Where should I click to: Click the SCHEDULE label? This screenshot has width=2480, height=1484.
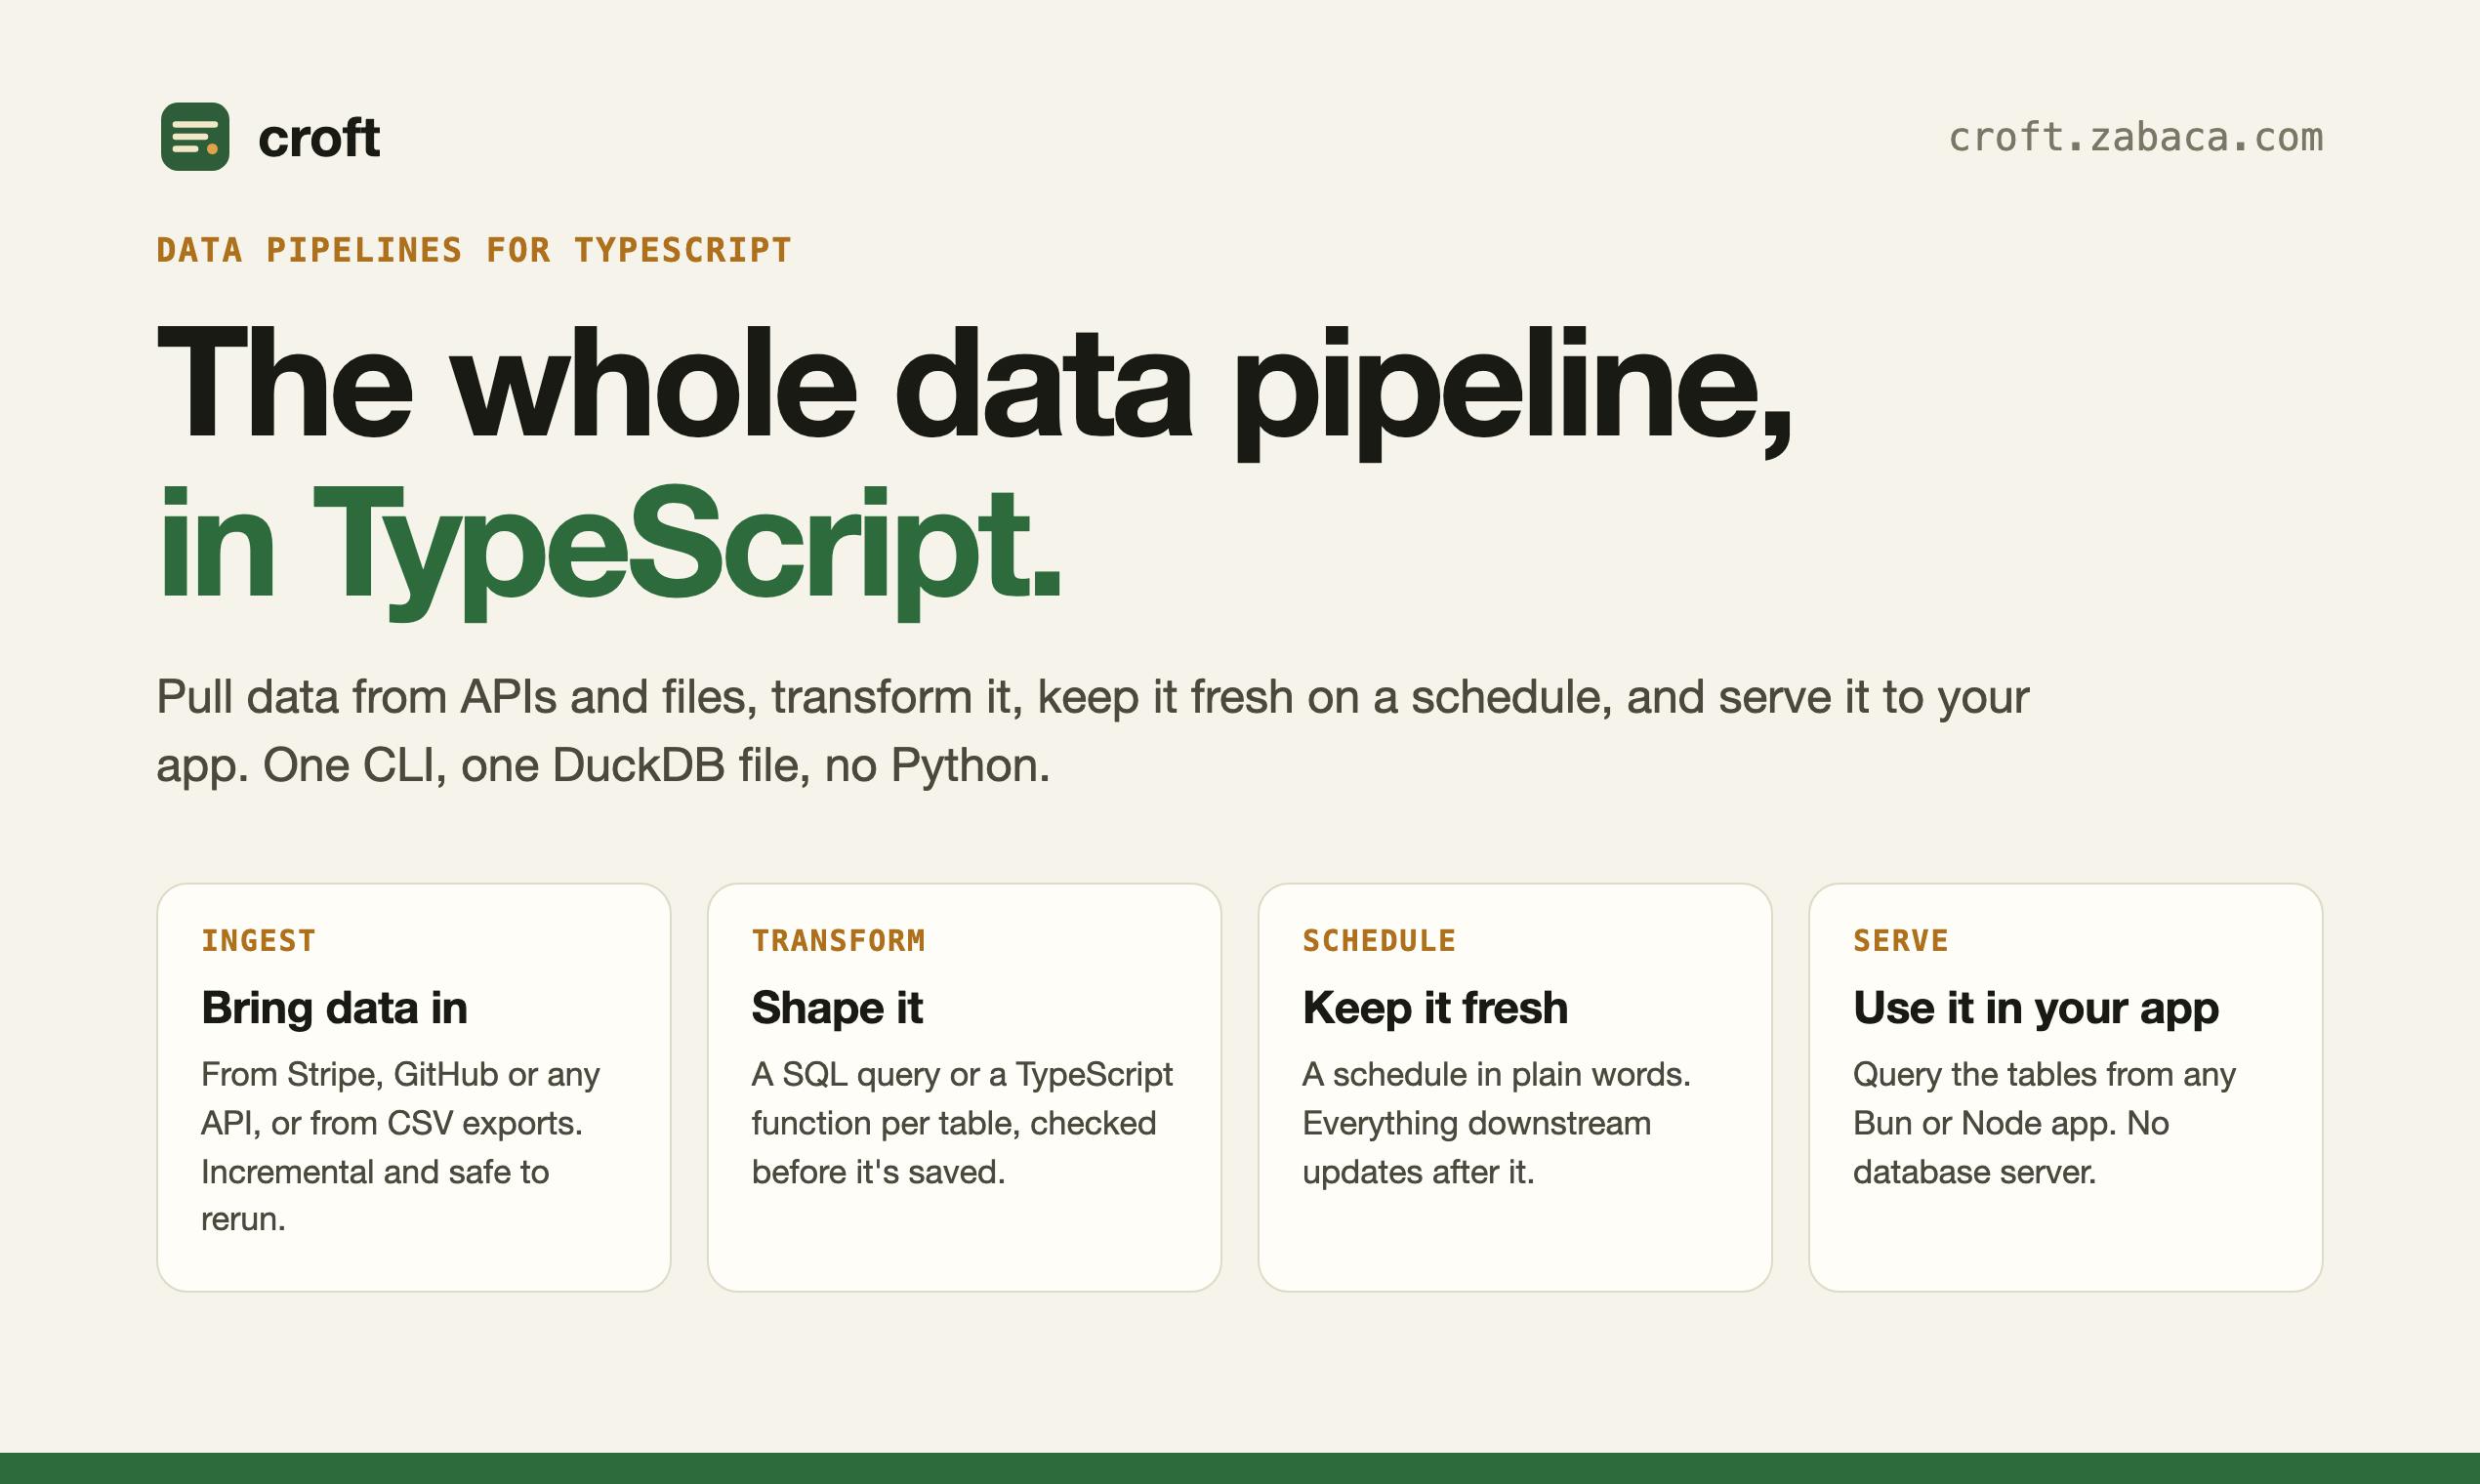(1379, 940)
